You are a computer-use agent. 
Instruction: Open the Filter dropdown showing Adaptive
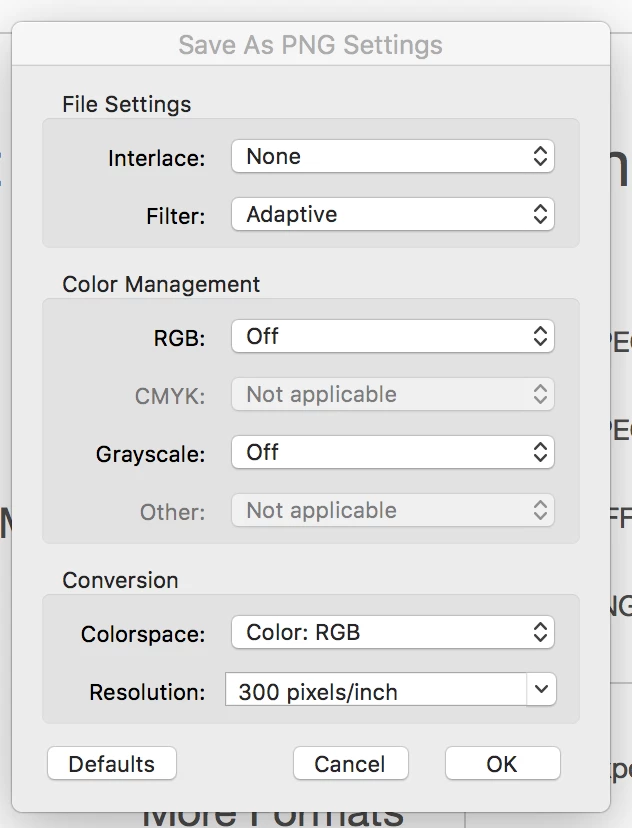[392, 215]
